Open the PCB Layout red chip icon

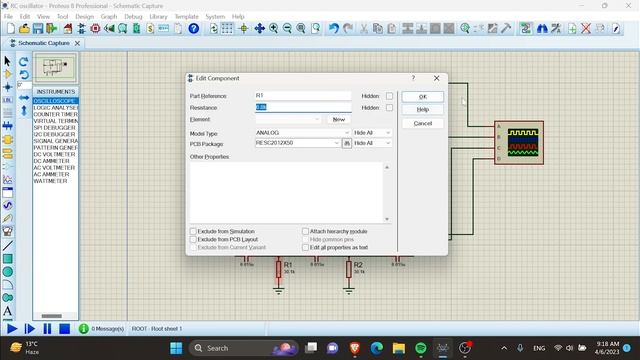(x=95, y=28)
